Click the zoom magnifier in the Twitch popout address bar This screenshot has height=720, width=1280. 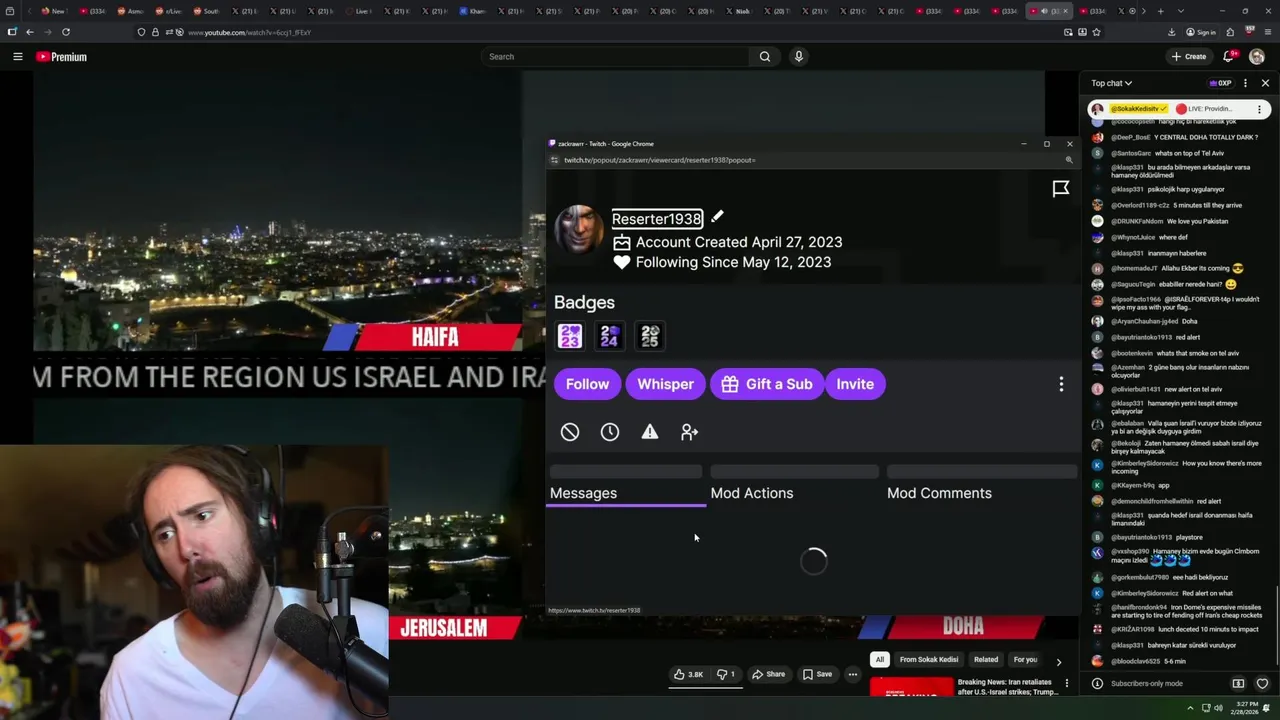(x=1069, y=160)
